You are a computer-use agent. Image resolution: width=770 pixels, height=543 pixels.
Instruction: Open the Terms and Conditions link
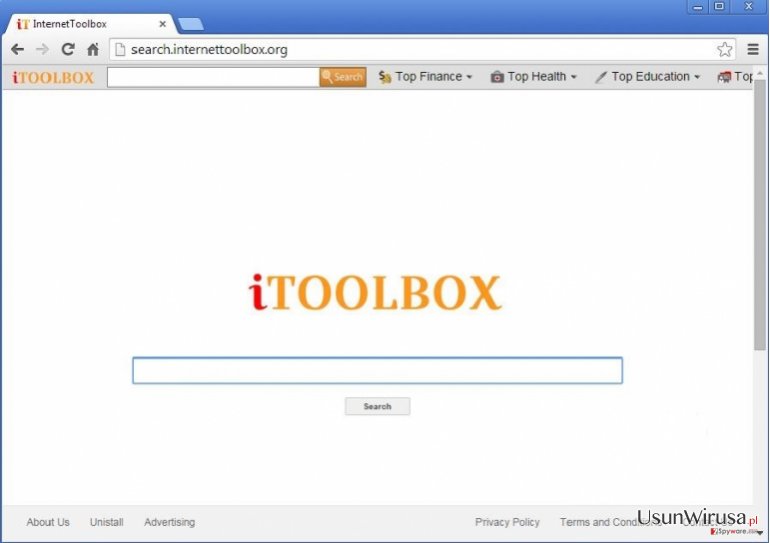click(x=610, y=522)
